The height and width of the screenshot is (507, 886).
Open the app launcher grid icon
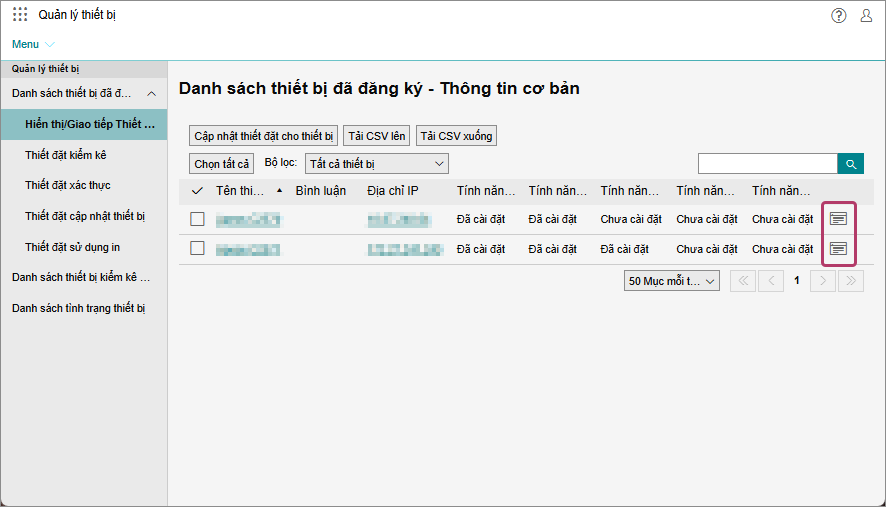click(x=20, y=15)
